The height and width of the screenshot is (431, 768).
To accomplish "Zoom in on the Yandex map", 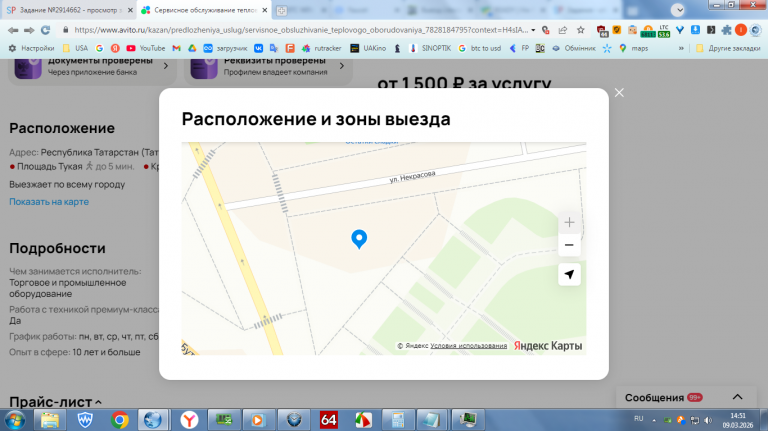I will tap(569, 223).
